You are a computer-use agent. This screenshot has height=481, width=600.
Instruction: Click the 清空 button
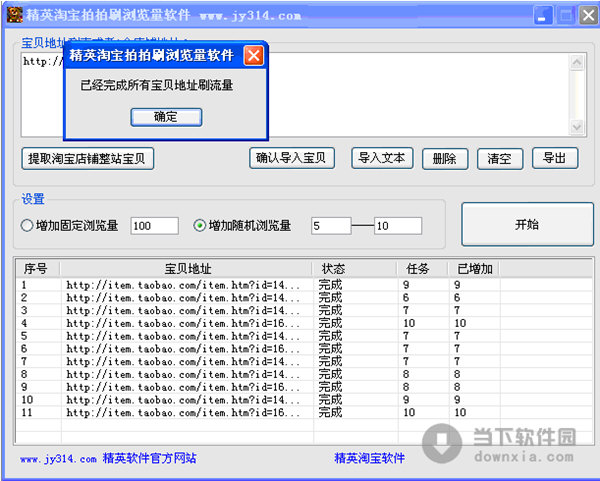pos(500,158)
